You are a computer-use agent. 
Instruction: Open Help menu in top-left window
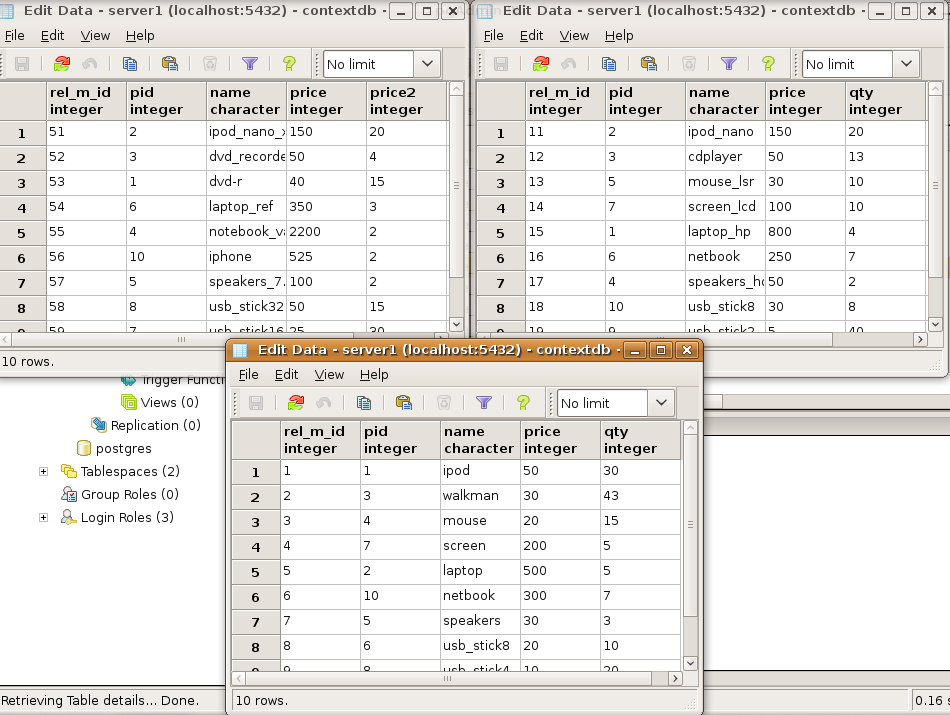pos(140,36)
